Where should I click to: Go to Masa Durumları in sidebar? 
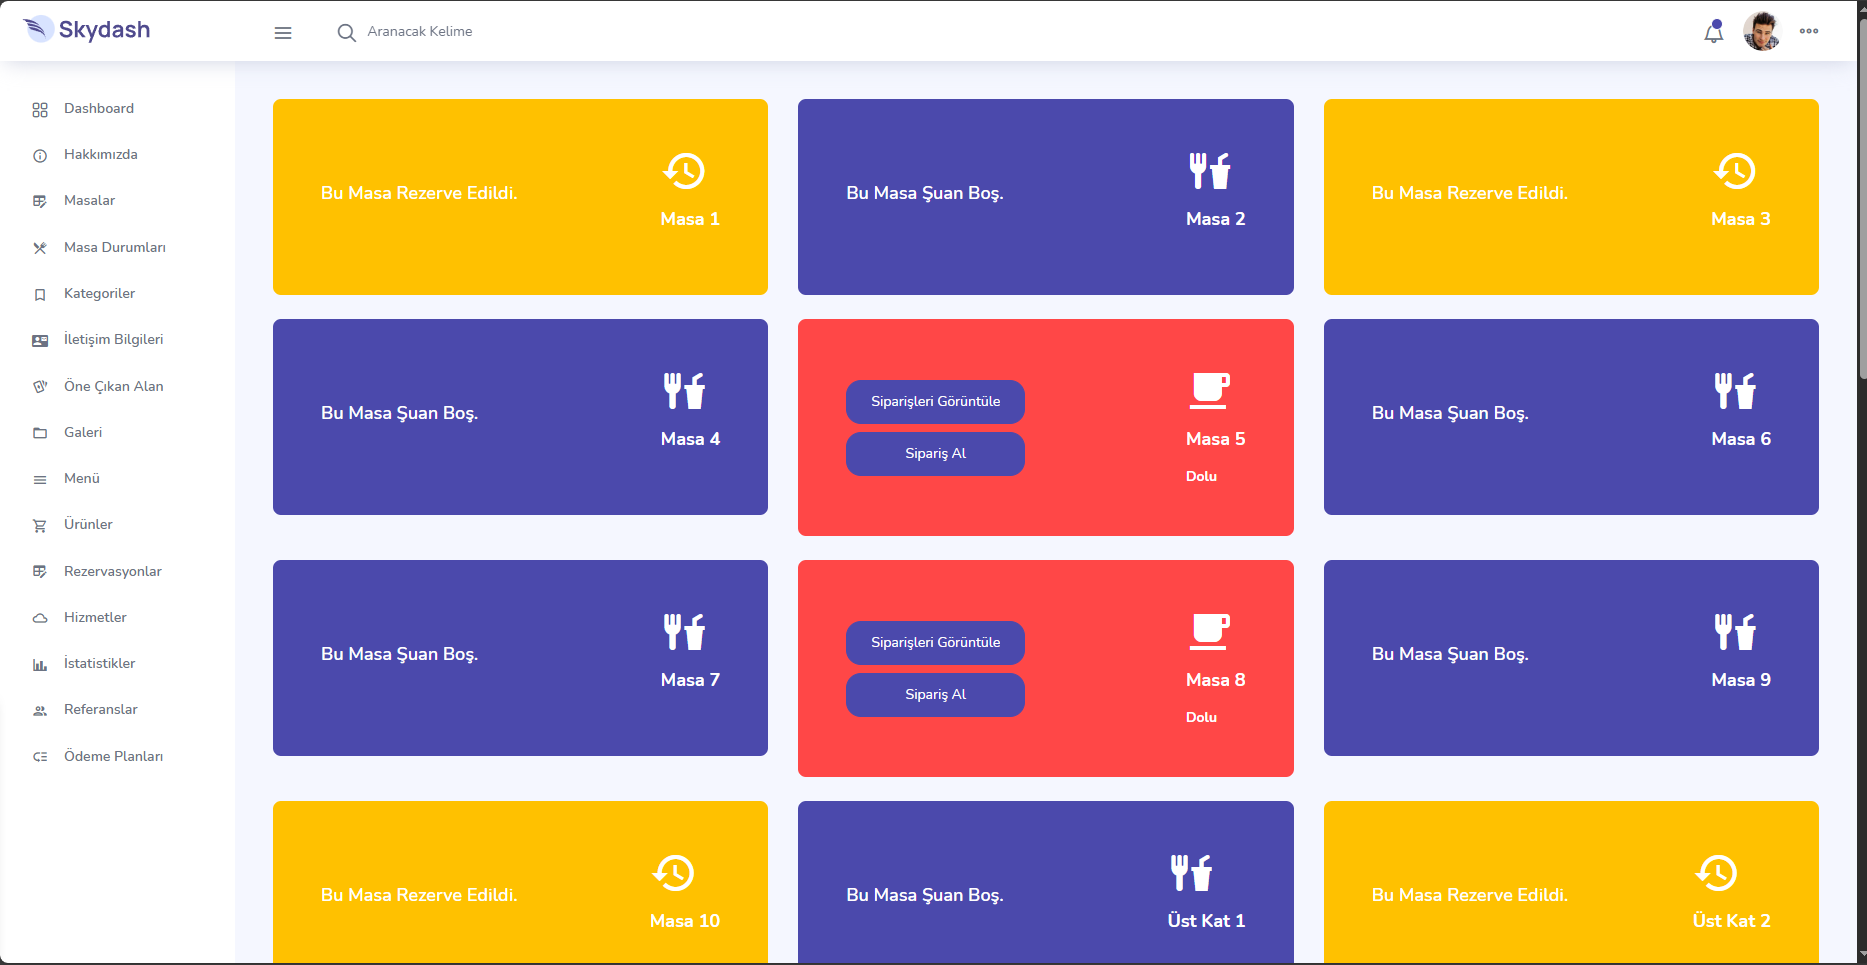(114, 248)
